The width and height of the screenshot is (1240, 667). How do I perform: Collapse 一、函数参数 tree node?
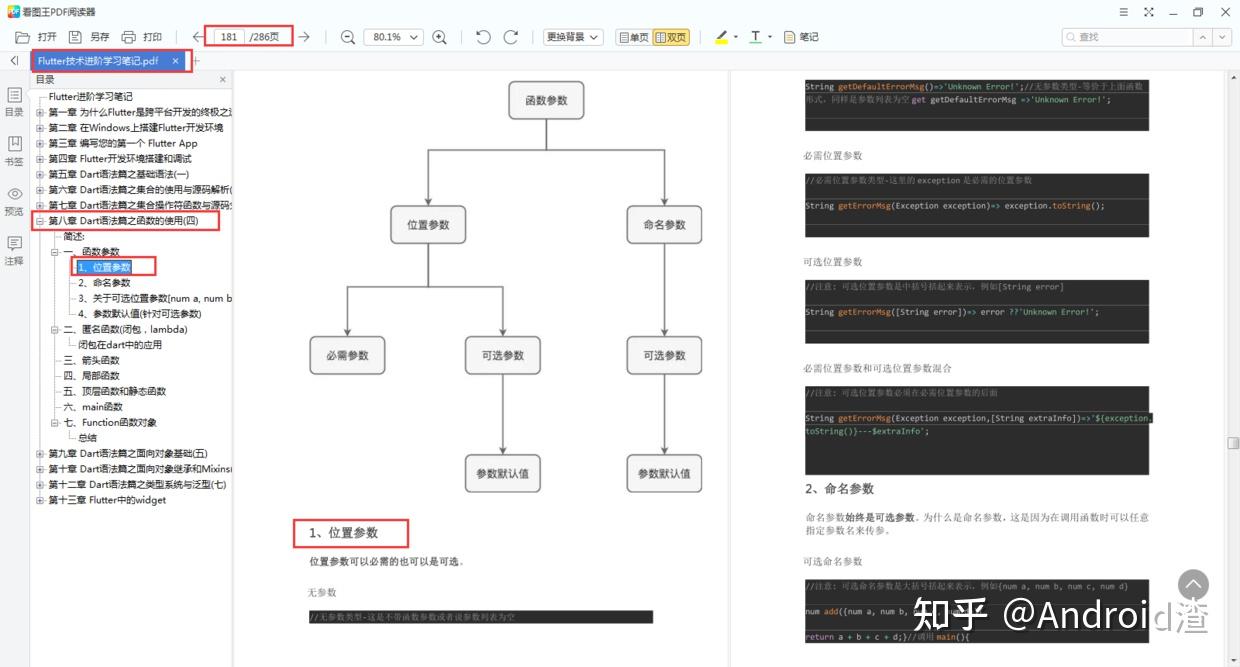pyautogui.click(x=55, y=252)
